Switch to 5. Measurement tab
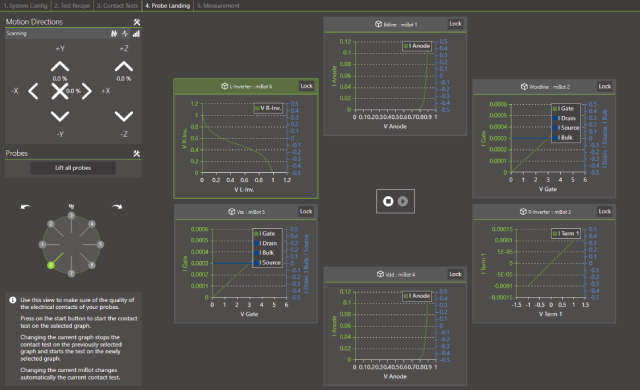This screenshot has height=390, width=640. 218,6
